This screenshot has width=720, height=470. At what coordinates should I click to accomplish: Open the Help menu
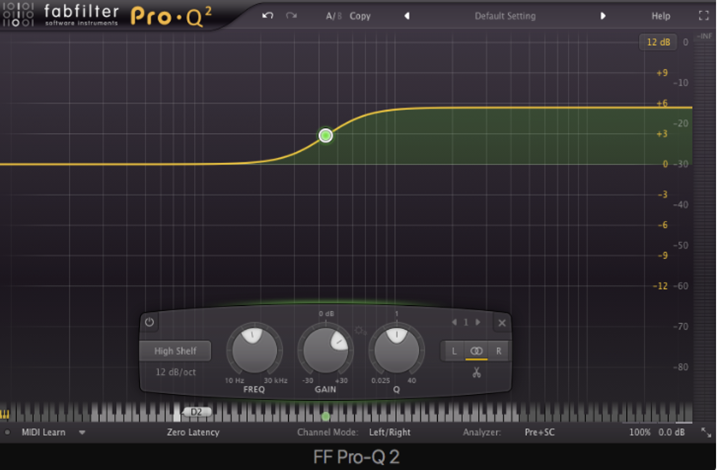coord(661,16)
